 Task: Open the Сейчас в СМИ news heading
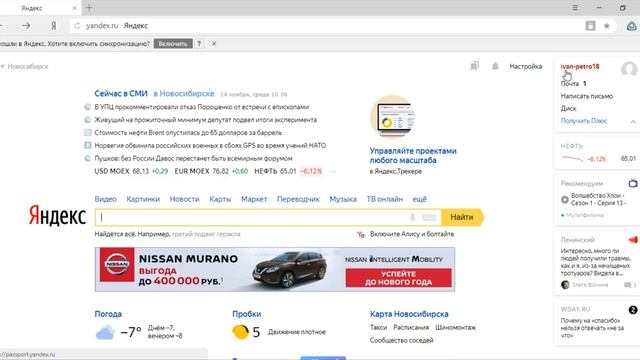(x=121, y=93)
